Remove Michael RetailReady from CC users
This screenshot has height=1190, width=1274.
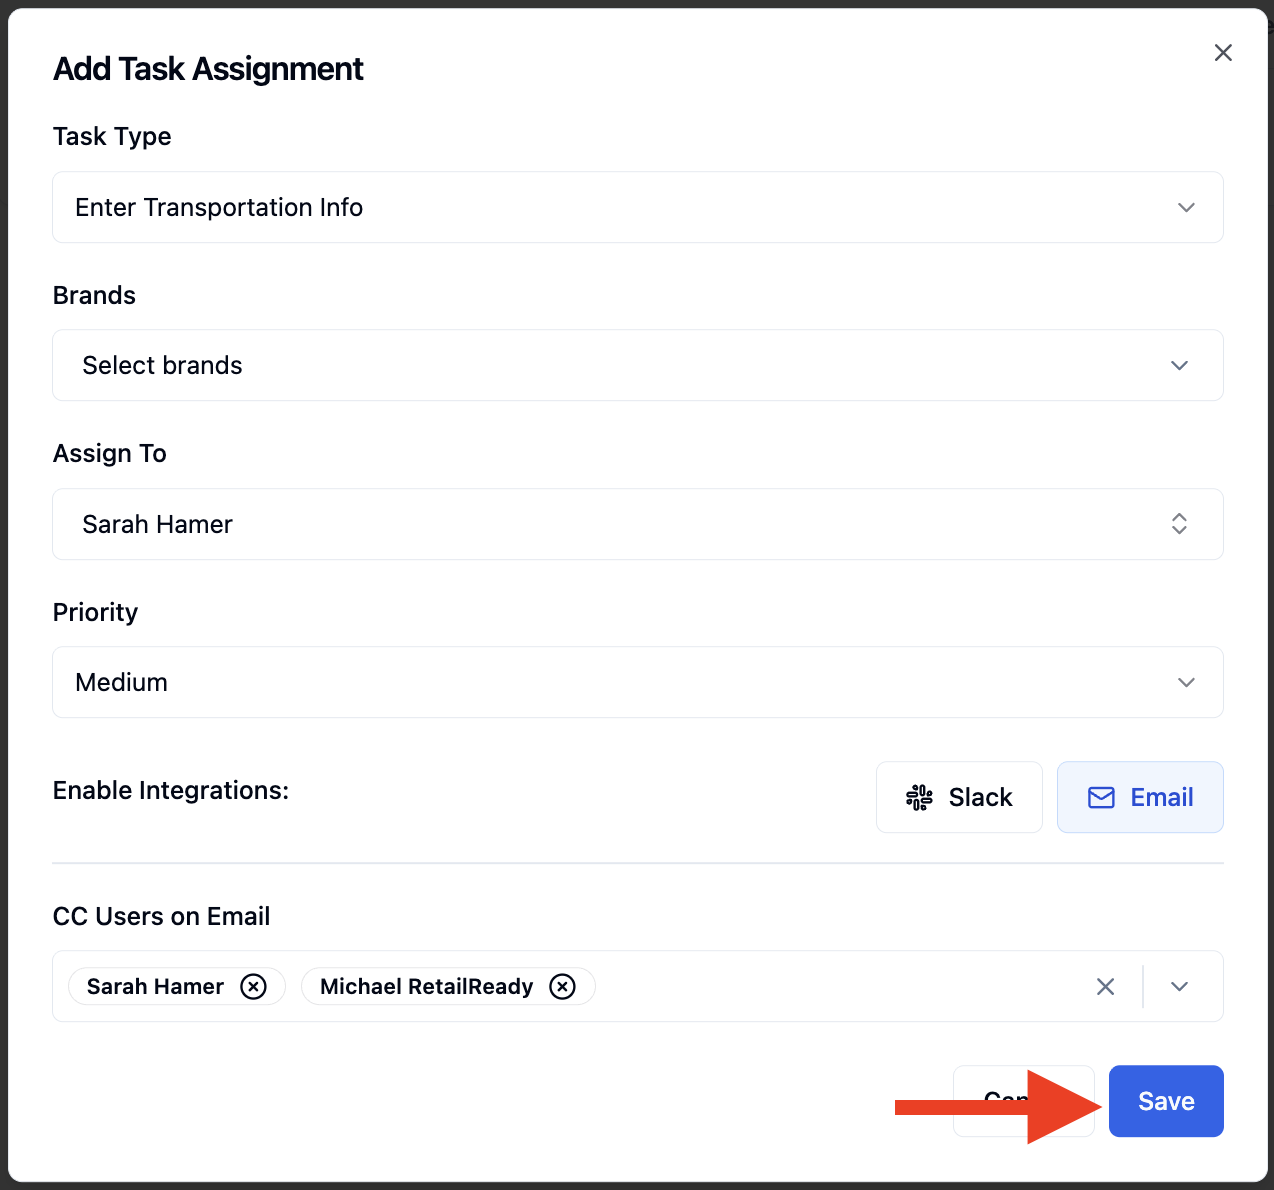[x=563, y=986]
